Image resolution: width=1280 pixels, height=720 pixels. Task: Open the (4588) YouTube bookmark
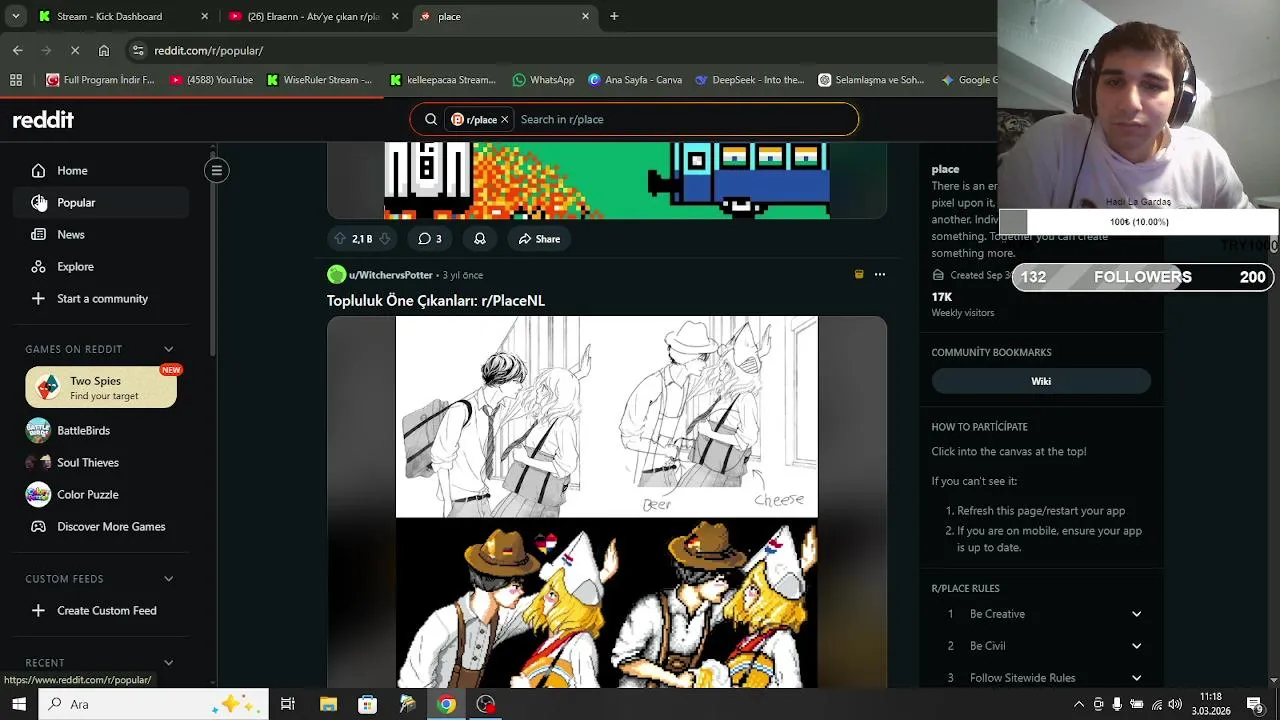pyautogui.click(x=211, y=80)
